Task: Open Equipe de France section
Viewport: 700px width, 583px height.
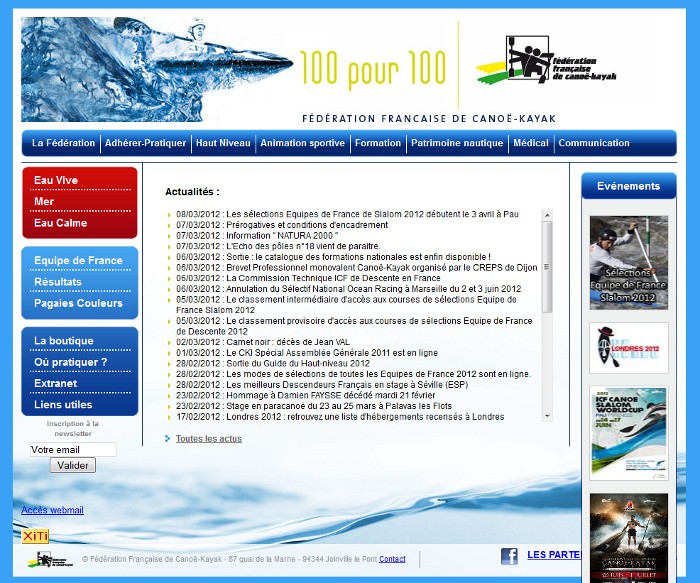Action: (78, 260)
